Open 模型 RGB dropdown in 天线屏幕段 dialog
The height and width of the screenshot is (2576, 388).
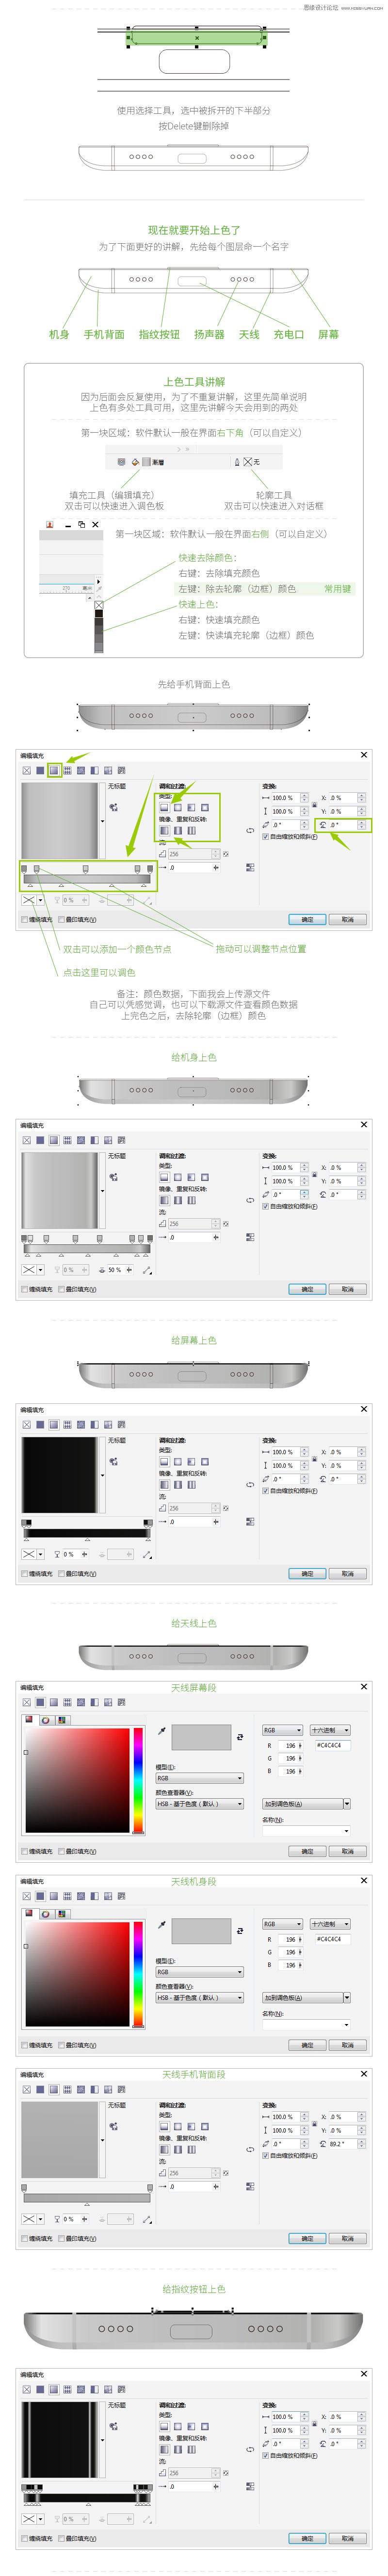pyautogui.click(x=199, y=1779)
